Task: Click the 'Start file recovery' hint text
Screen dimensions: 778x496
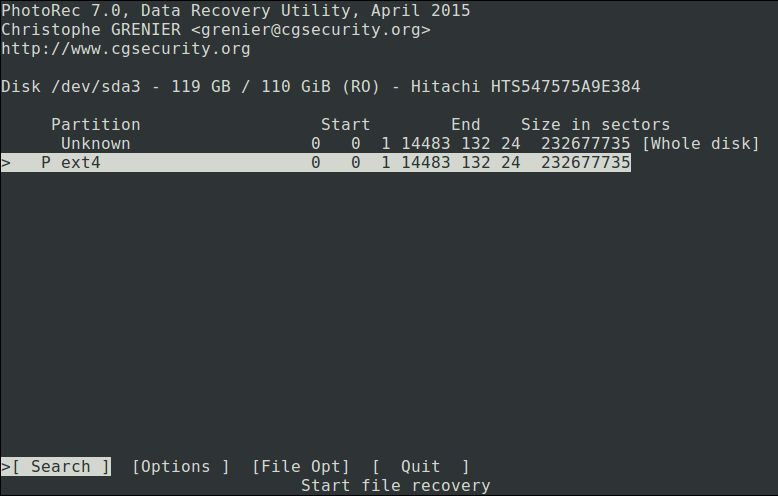Action: [x=395, y=485]
